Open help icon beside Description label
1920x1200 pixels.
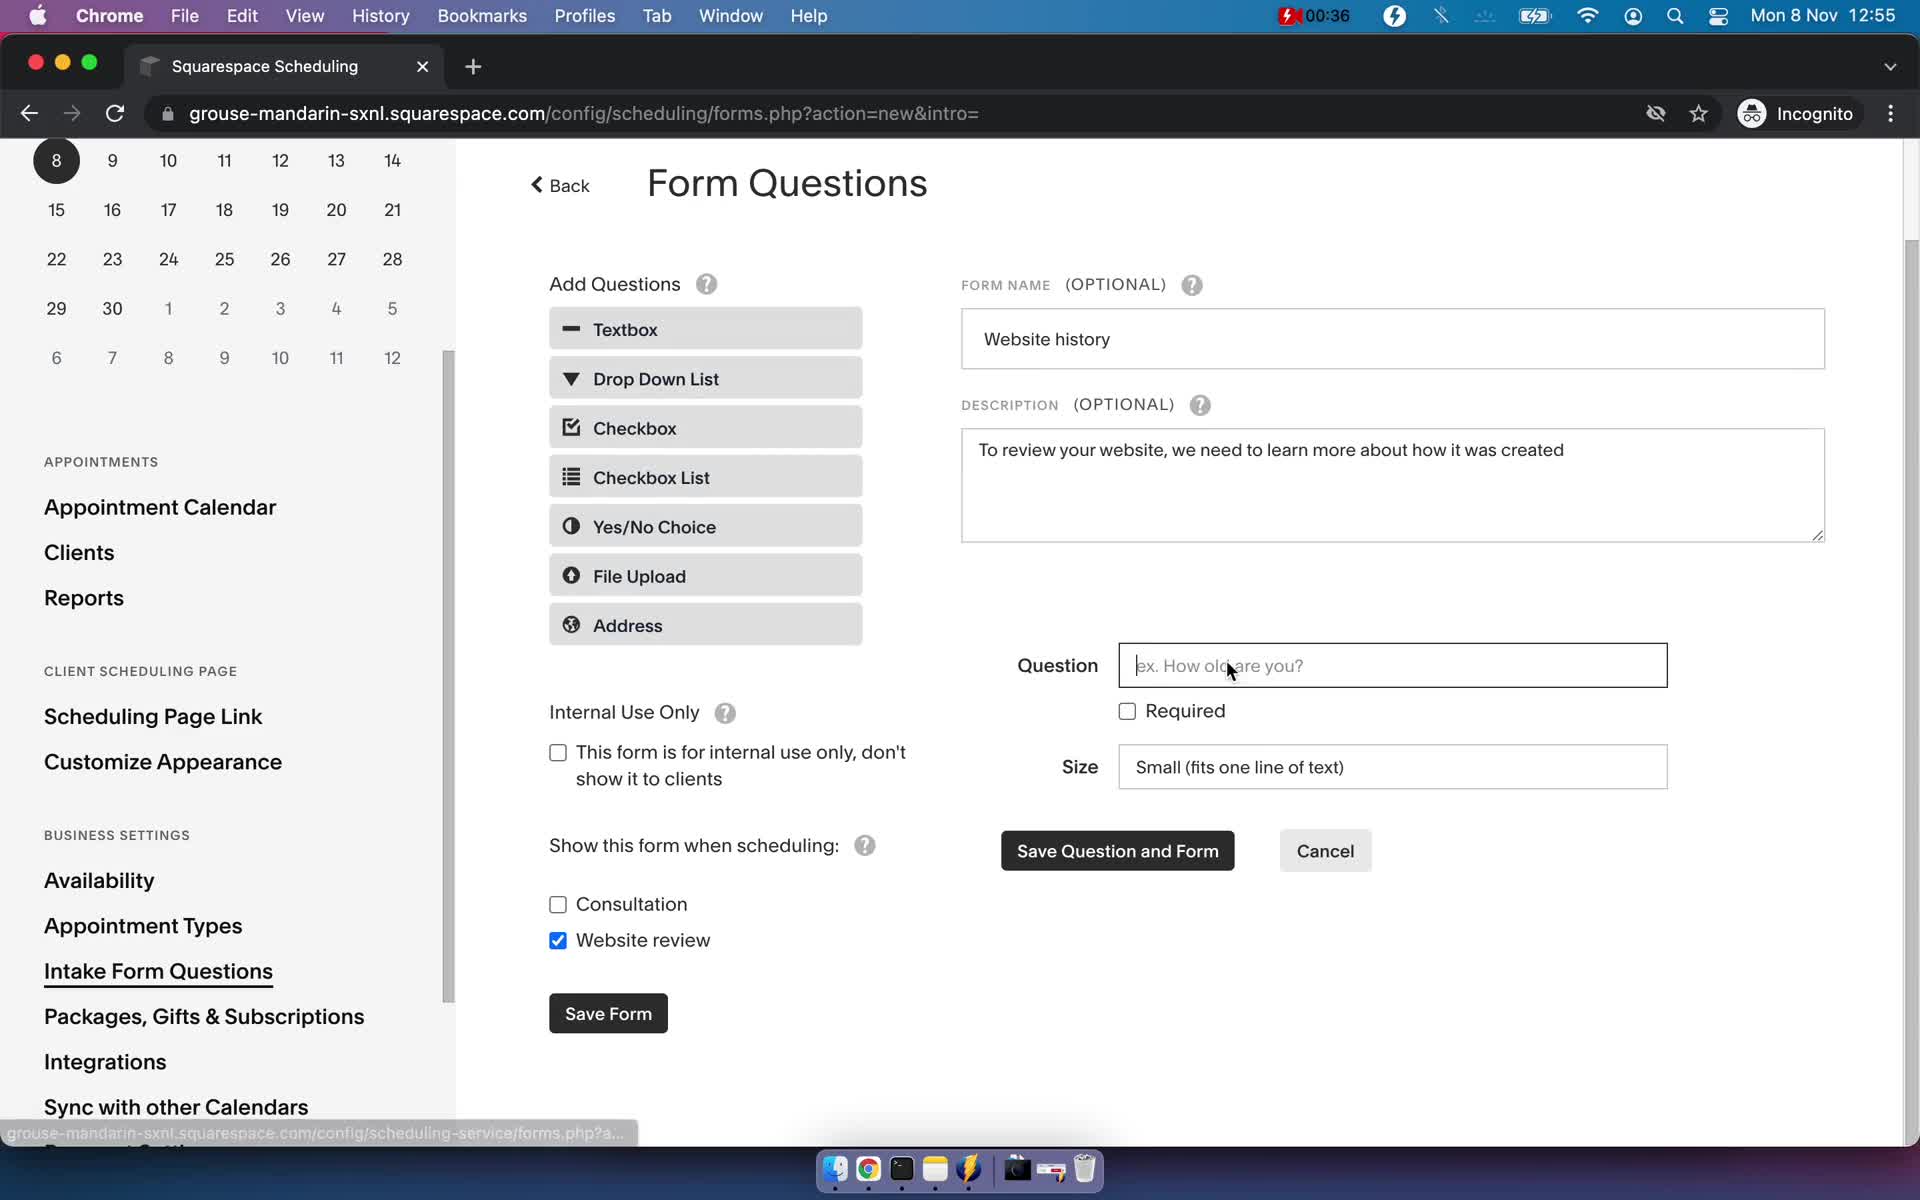pyautogui.click(x=1200, y=405)
